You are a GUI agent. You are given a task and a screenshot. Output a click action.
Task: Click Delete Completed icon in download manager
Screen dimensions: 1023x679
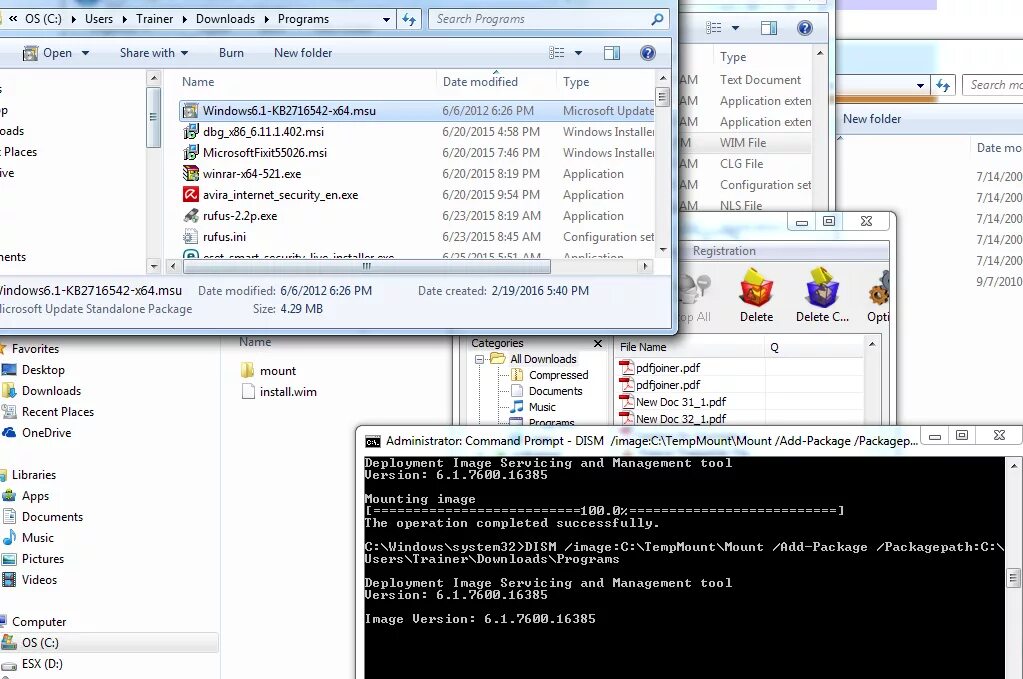[822, 295]
